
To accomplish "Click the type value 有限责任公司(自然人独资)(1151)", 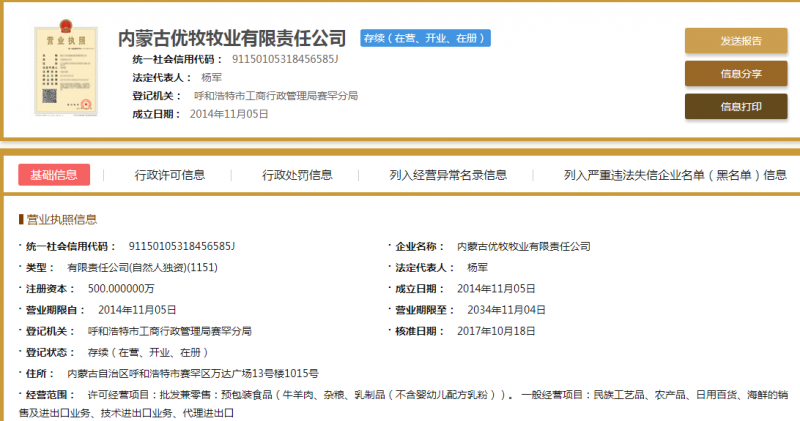I will pos(142,267).
